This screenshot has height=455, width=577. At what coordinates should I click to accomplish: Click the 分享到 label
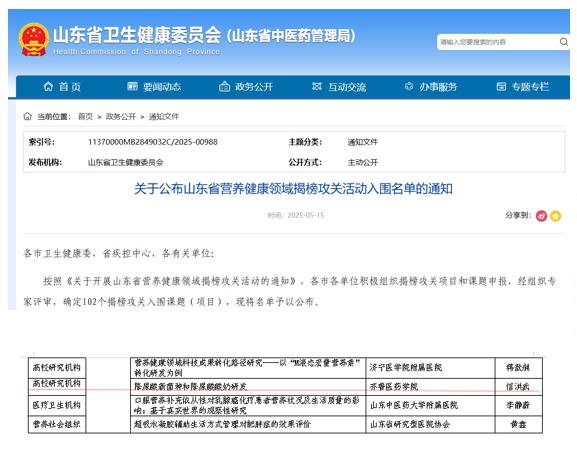pyautogui.click(x=518, y=215)
